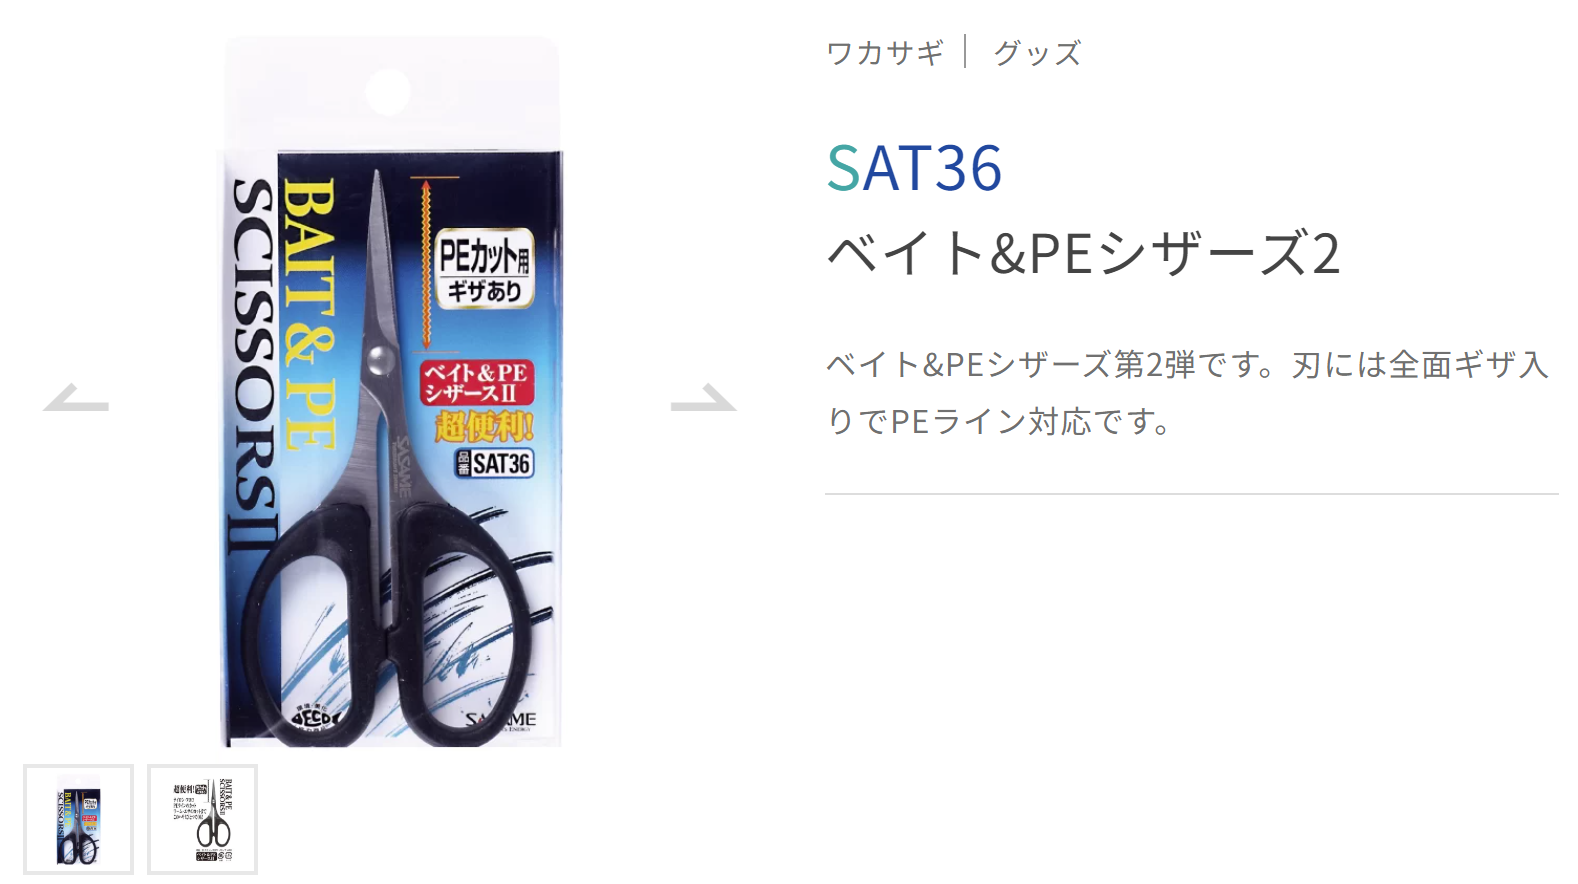Click the SAT36 product code heading
The height and width of the screenshot is (884, 1578).
[x=914, y=168]
